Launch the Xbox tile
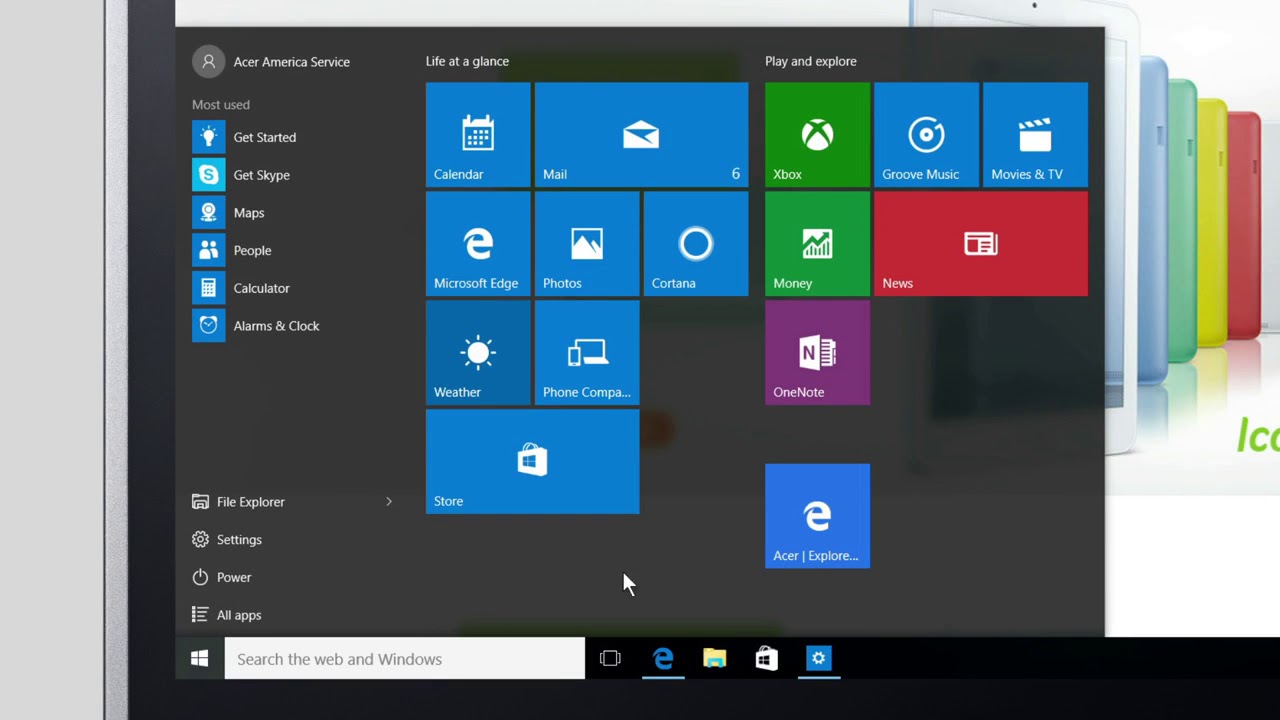The height and width of the screenshot is (720, 1280). click(x=817, y=135)
